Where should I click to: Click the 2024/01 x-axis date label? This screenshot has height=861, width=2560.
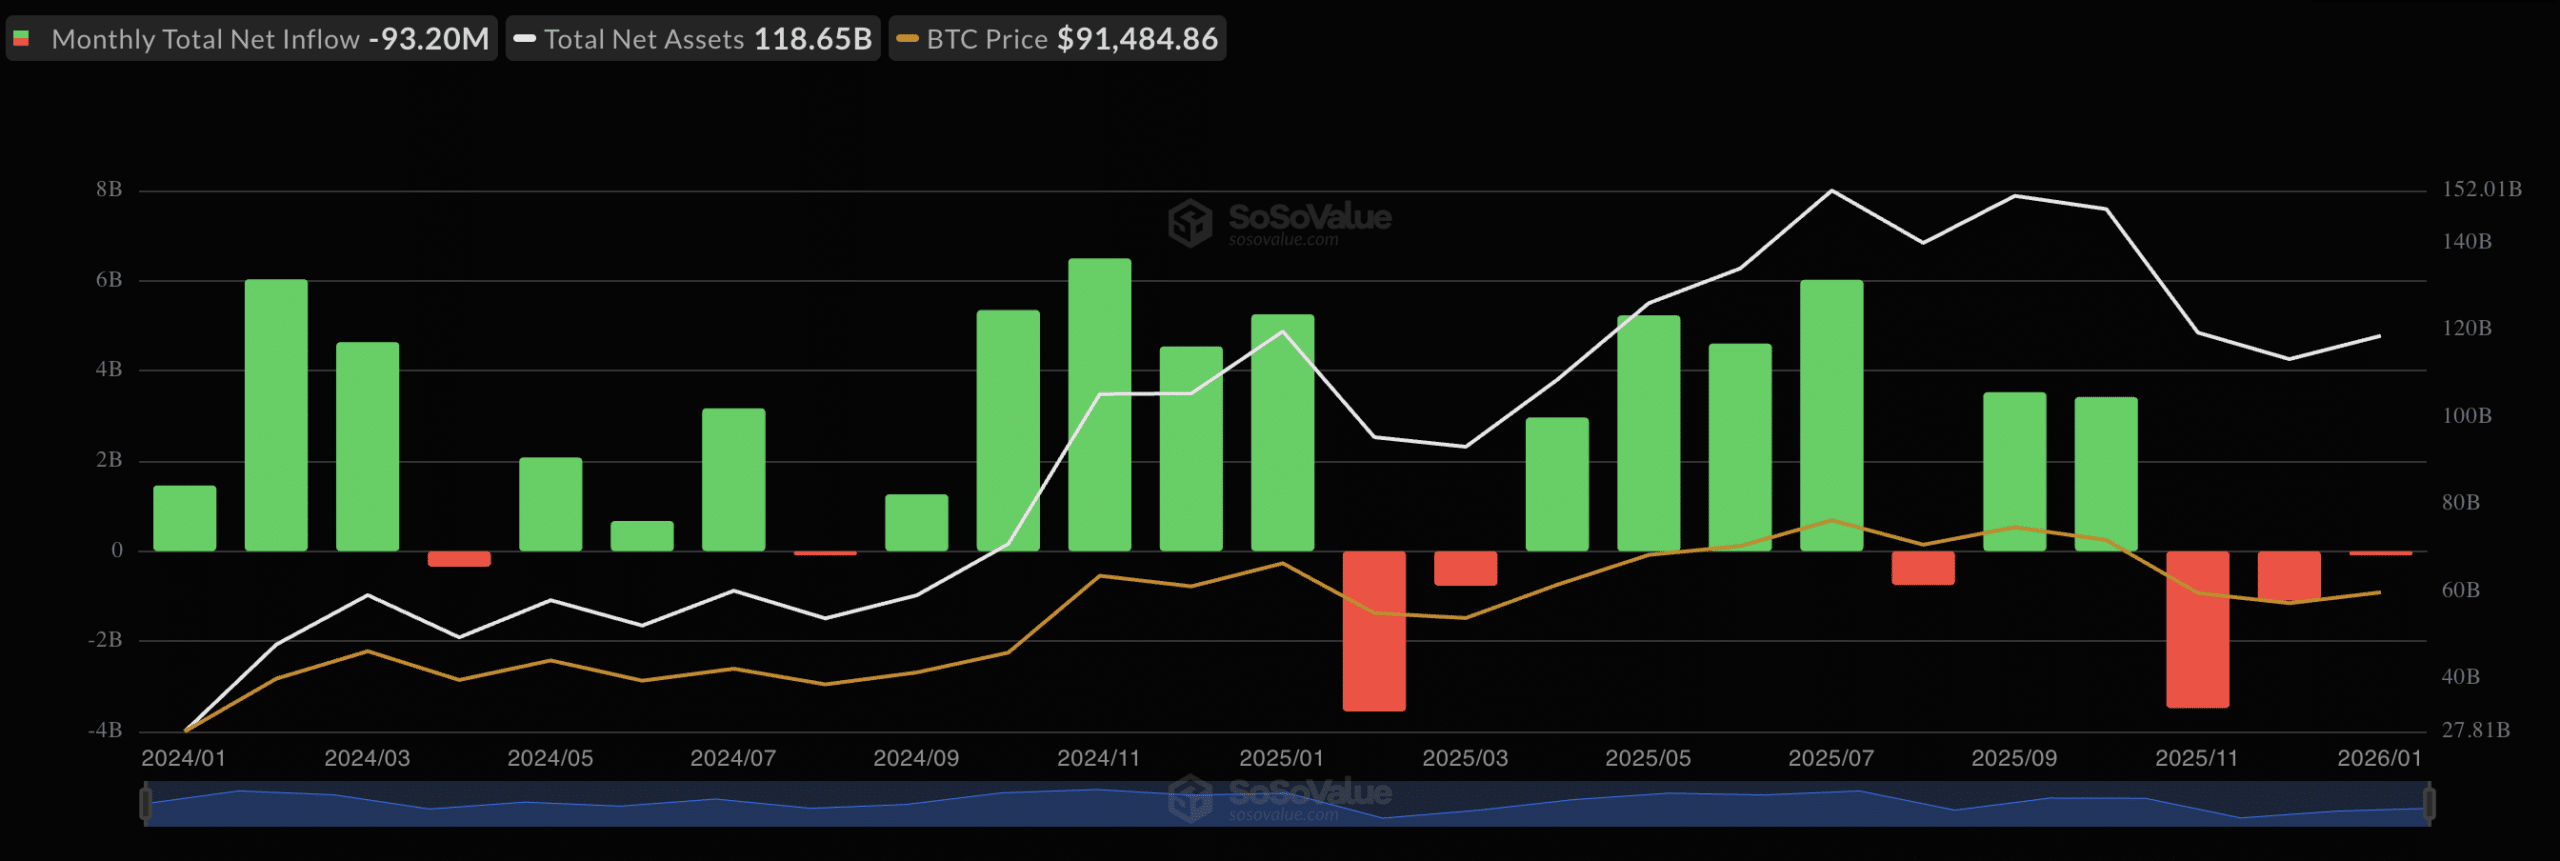tap(183, 758)
